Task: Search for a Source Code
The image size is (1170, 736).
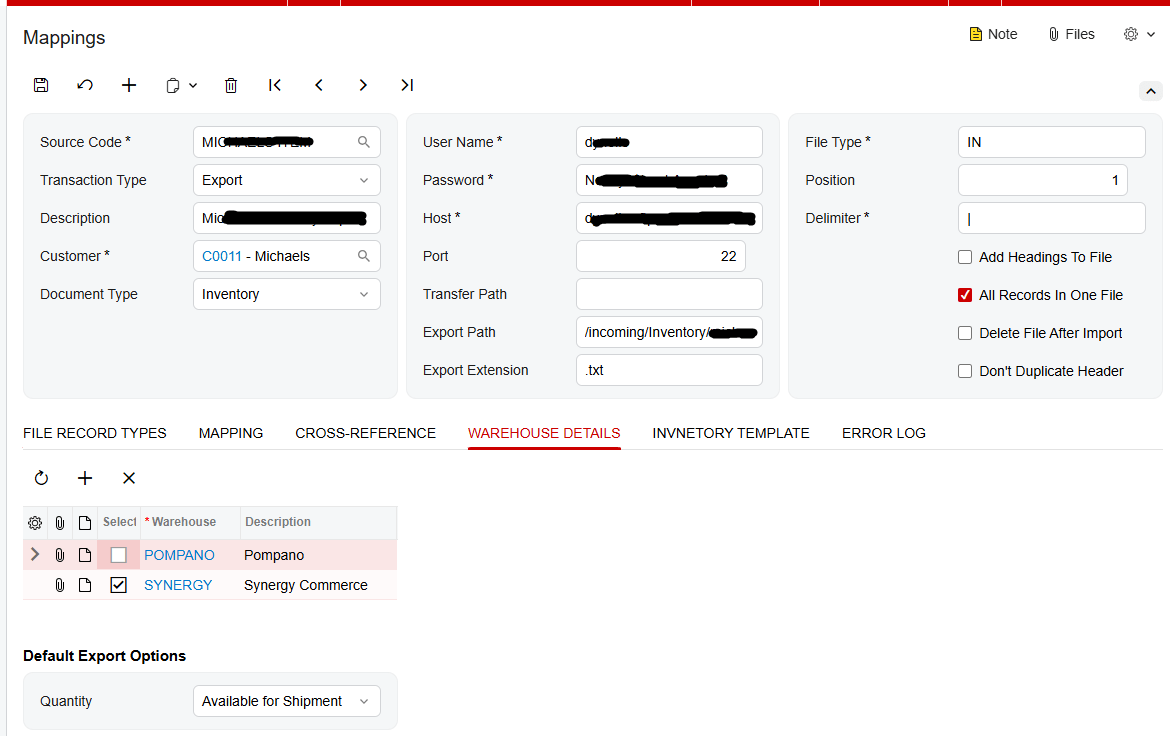Action: [363, 142]
